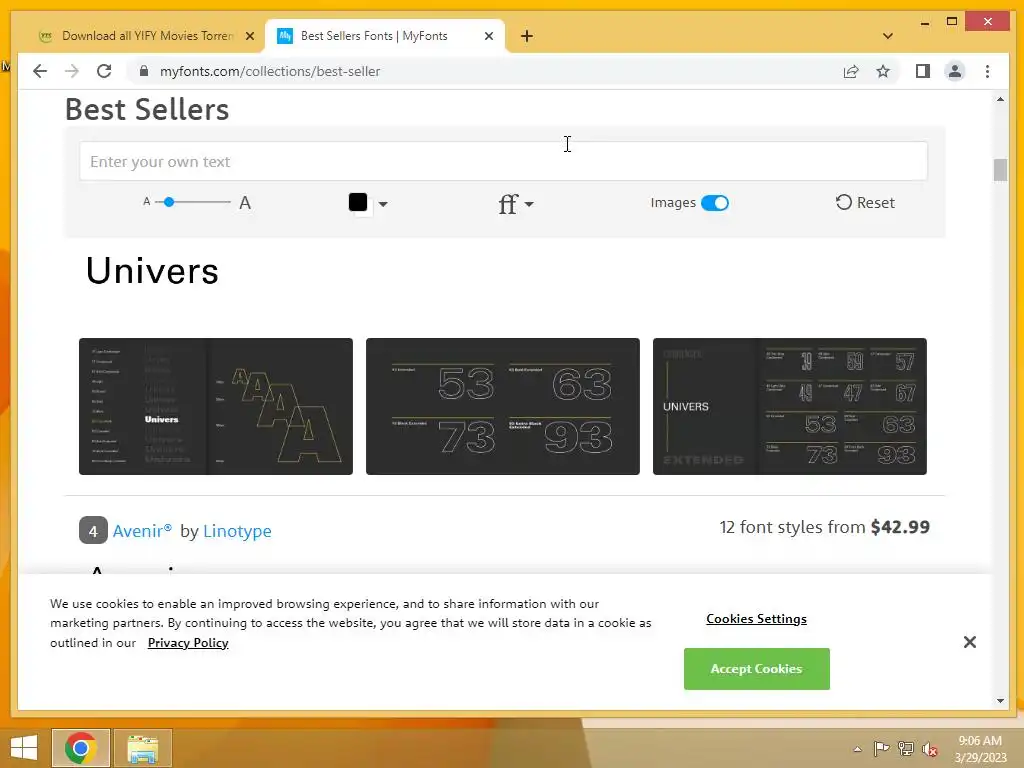Viewport: 1024px width, 768px height.
Task: View site info via the padlock icon
Action: coord(144,71)
